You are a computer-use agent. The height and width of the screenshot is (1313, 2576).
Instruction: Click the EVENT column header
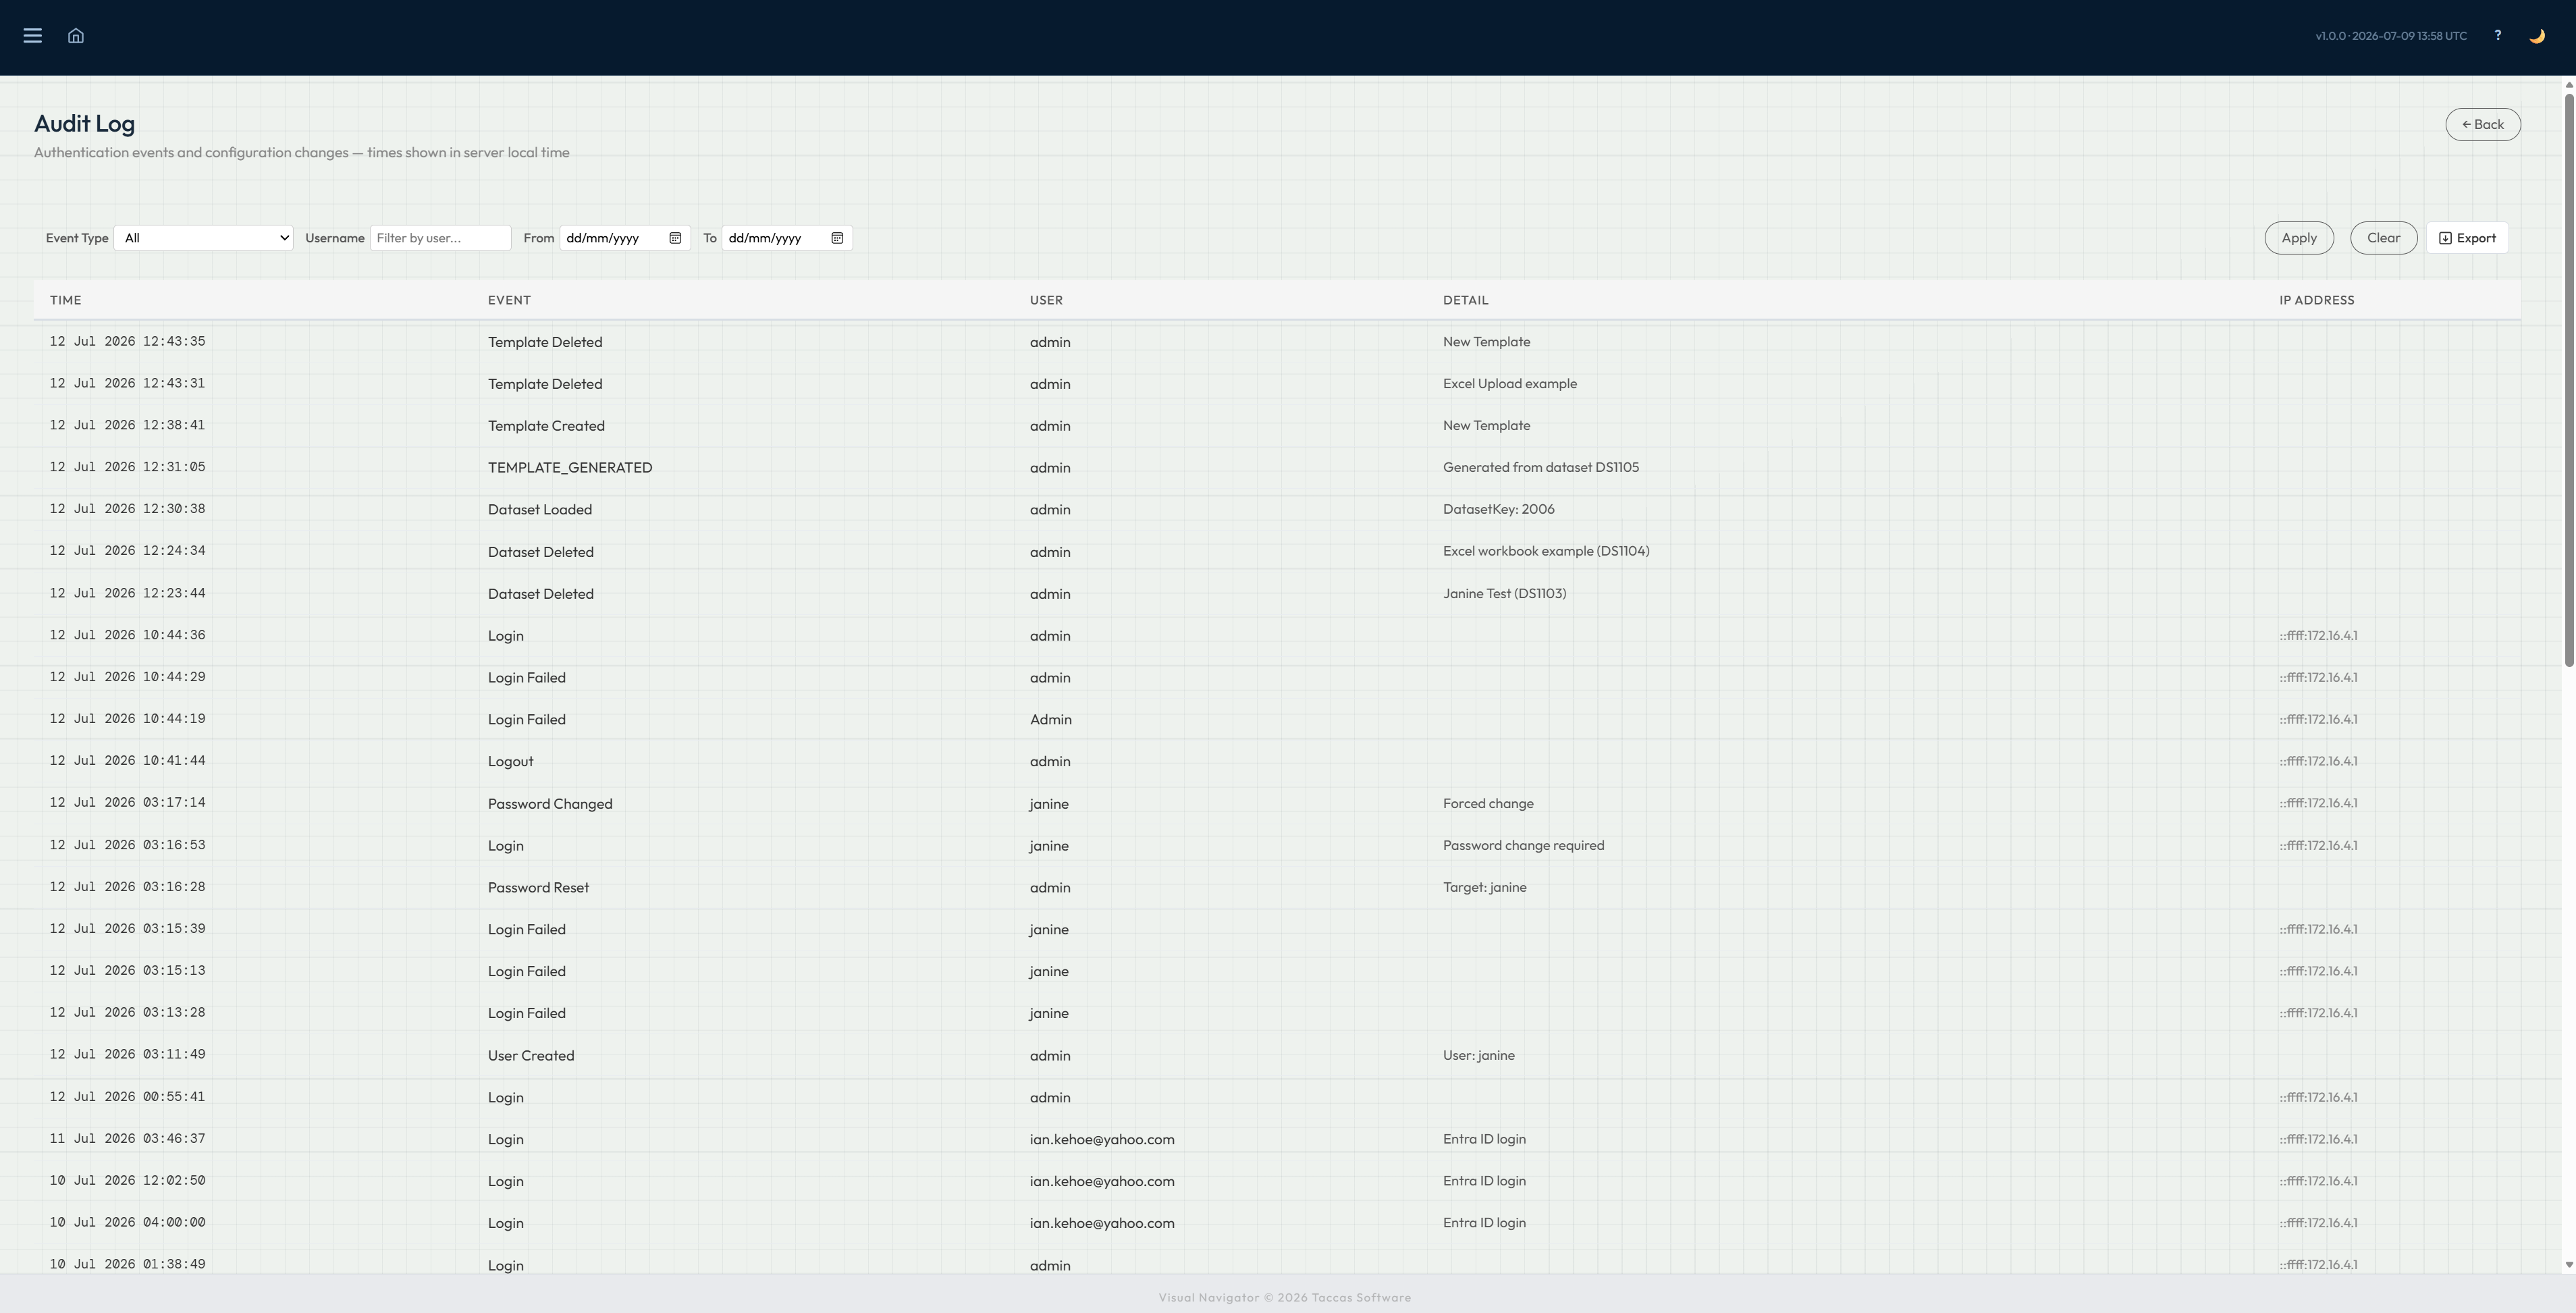509,300
